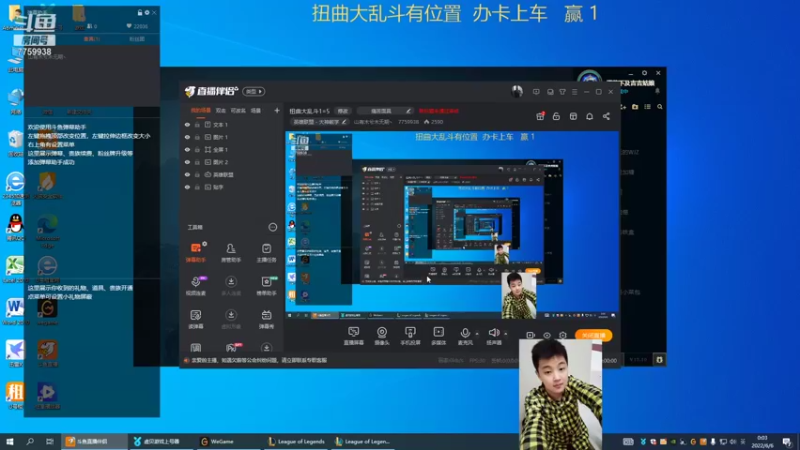Open the user avatar in title bar
This screenshot has height=450, width=800.
[517, 91]
